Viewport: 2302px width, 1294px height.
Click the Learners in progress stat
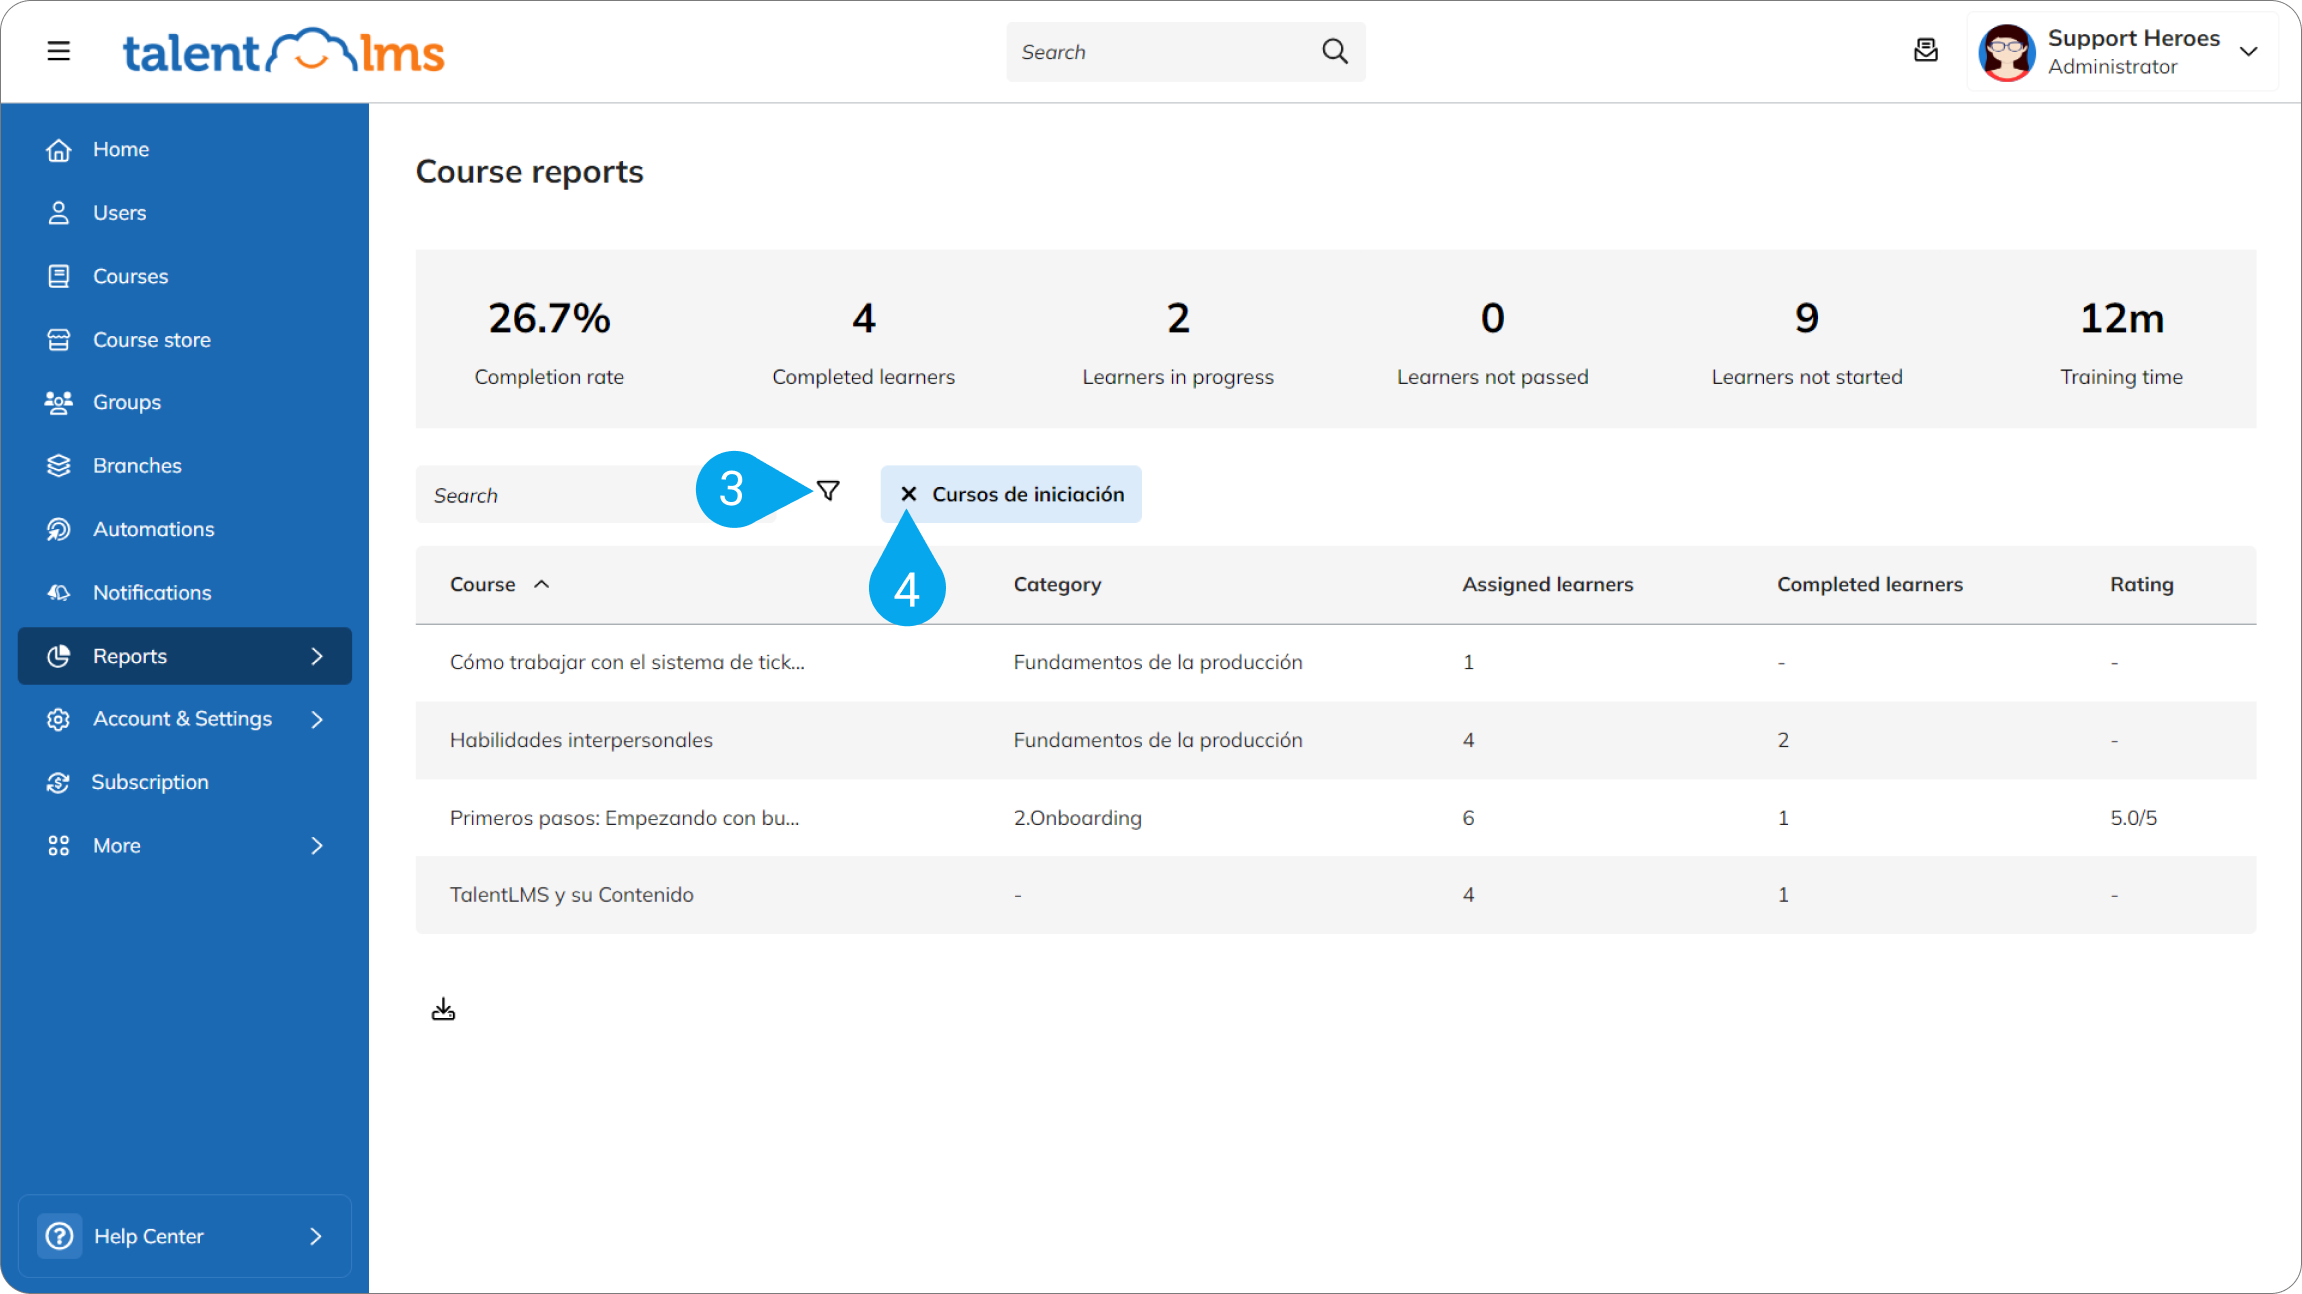pos(1178,340)
